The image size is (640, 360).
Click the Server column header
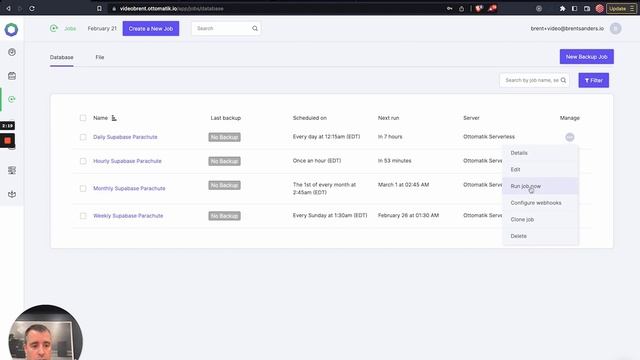pyautogui.click(x=471, y=118)
